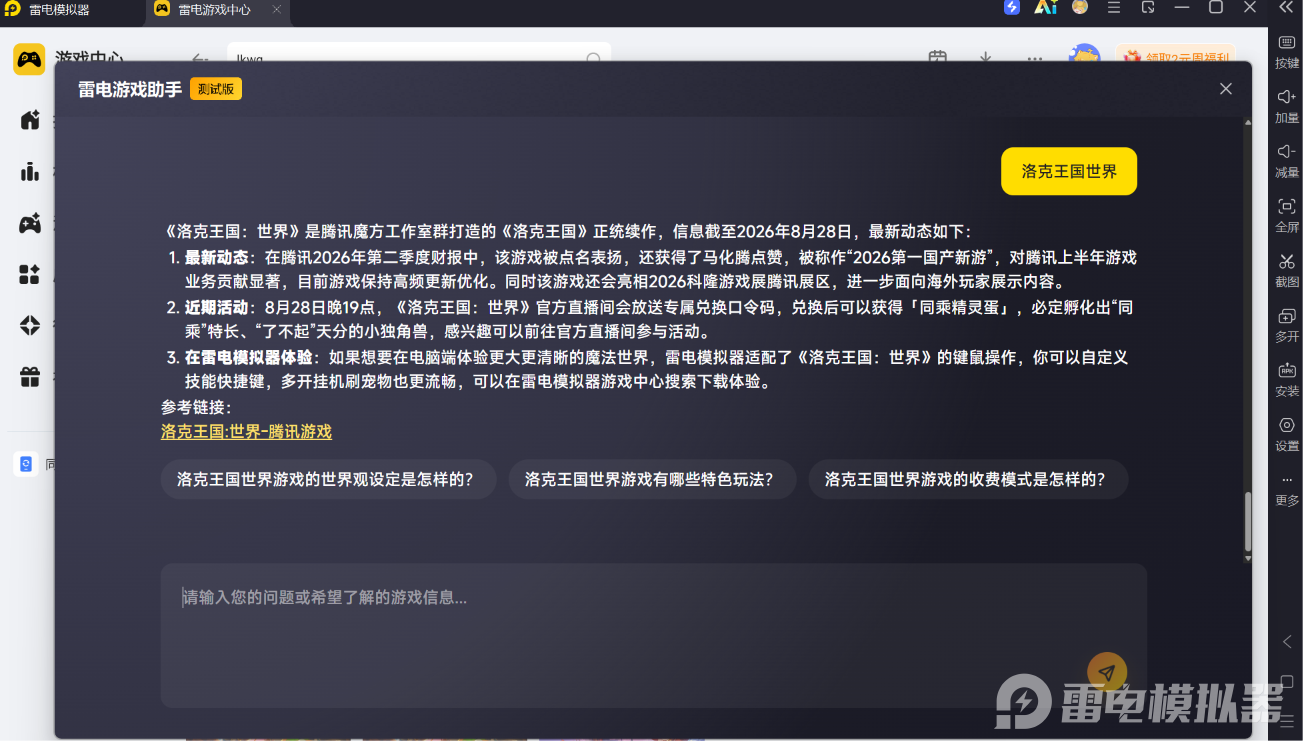Close the 雷电游戏中心 tab
The width and height of the screenshot is (1303, 741).
click(277, 9)
